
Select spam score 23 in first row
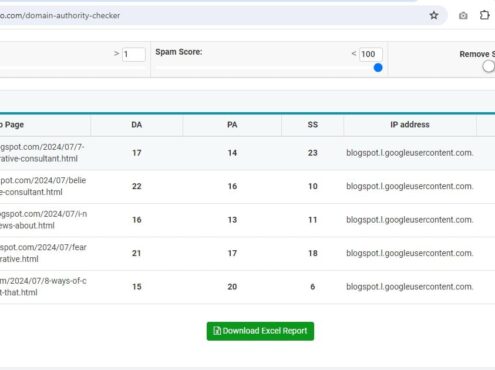[313, 153]
